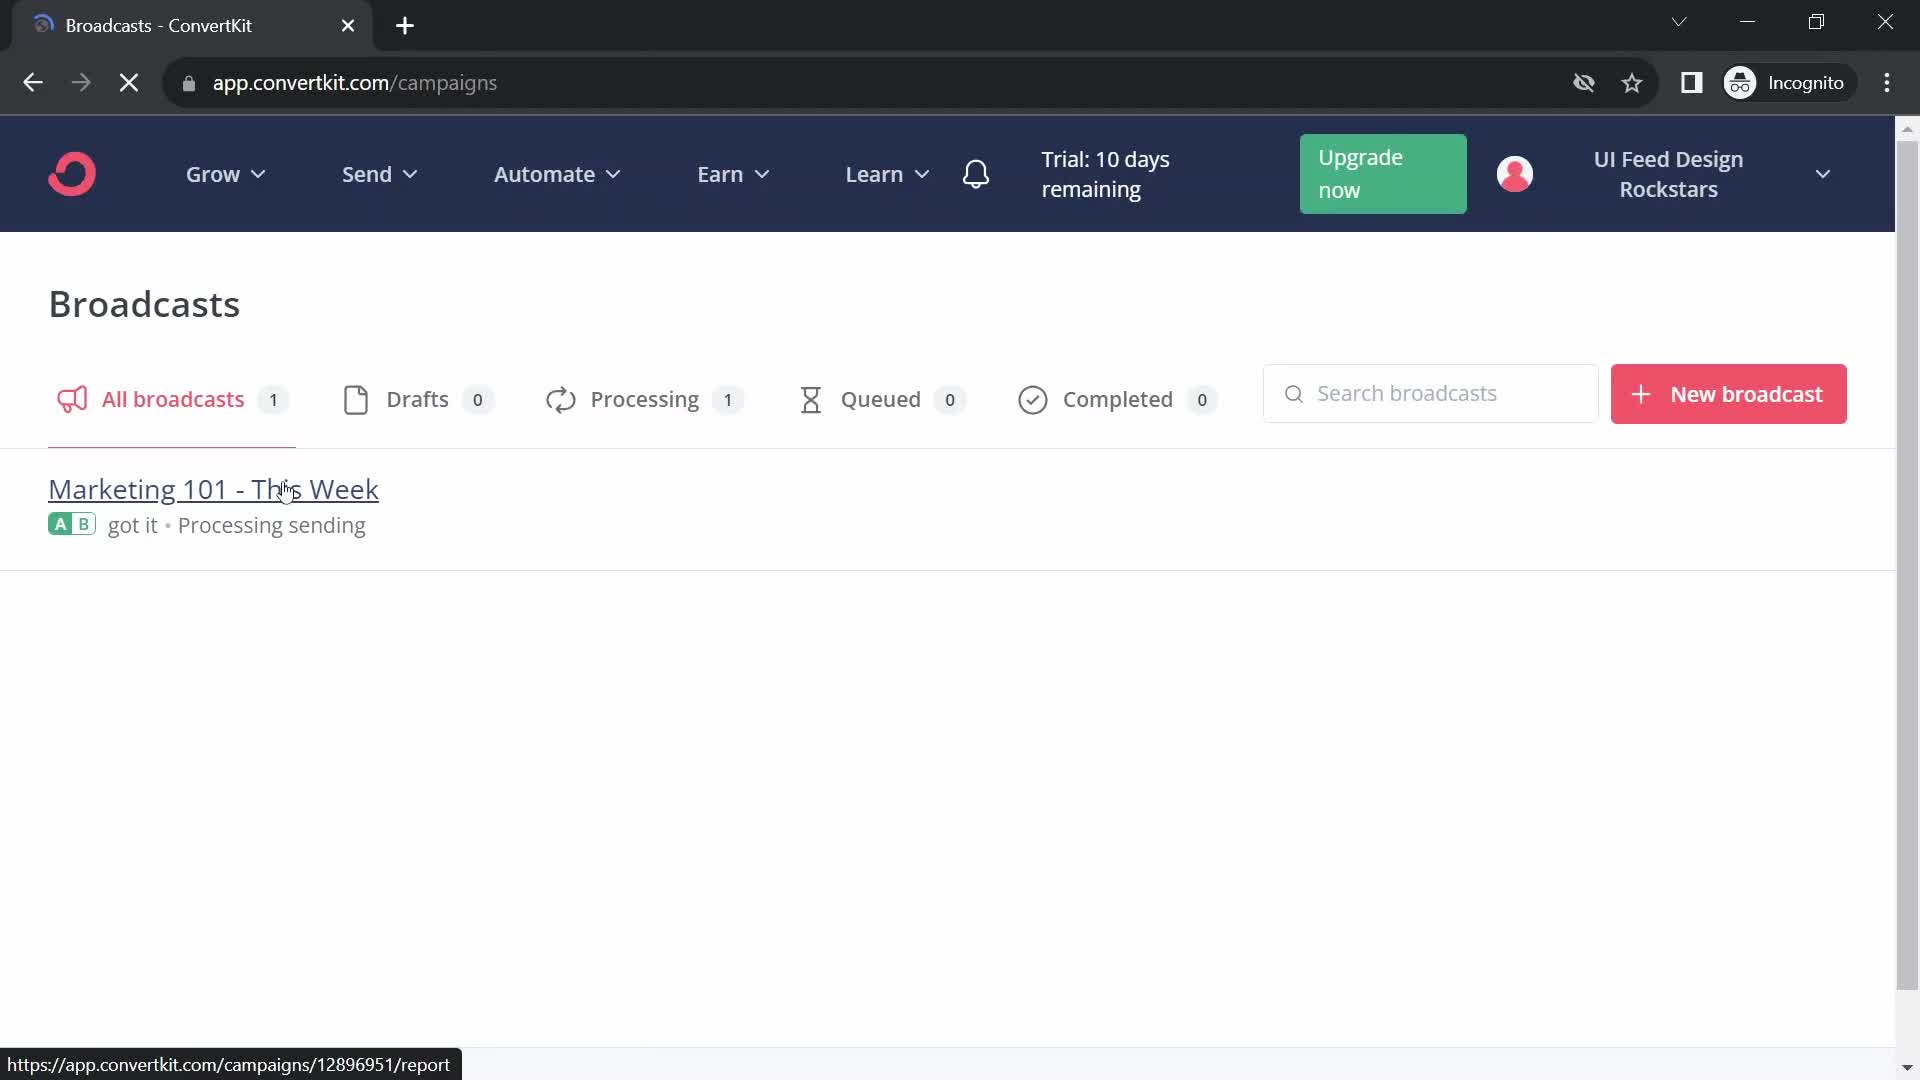The height and width of the screenshot is (1080, 1920).
Task: Expand the Send navigation dropdown
Action: pos(378,173)
